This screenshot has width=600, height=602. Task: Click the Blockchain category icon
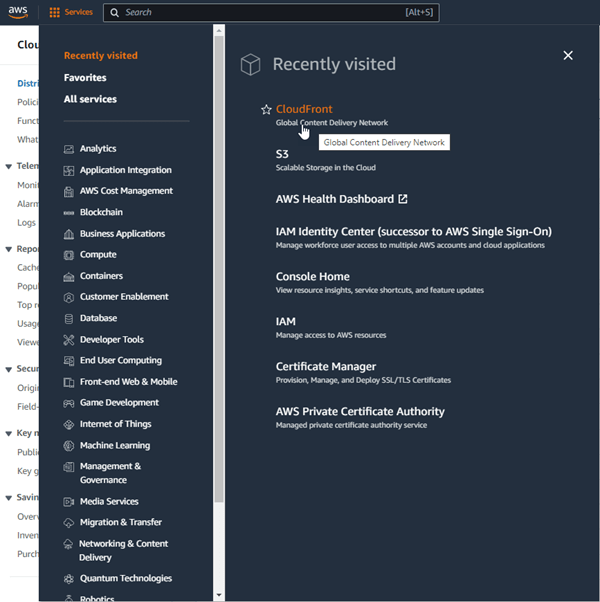pyautogui.click(x=69, y=213)
